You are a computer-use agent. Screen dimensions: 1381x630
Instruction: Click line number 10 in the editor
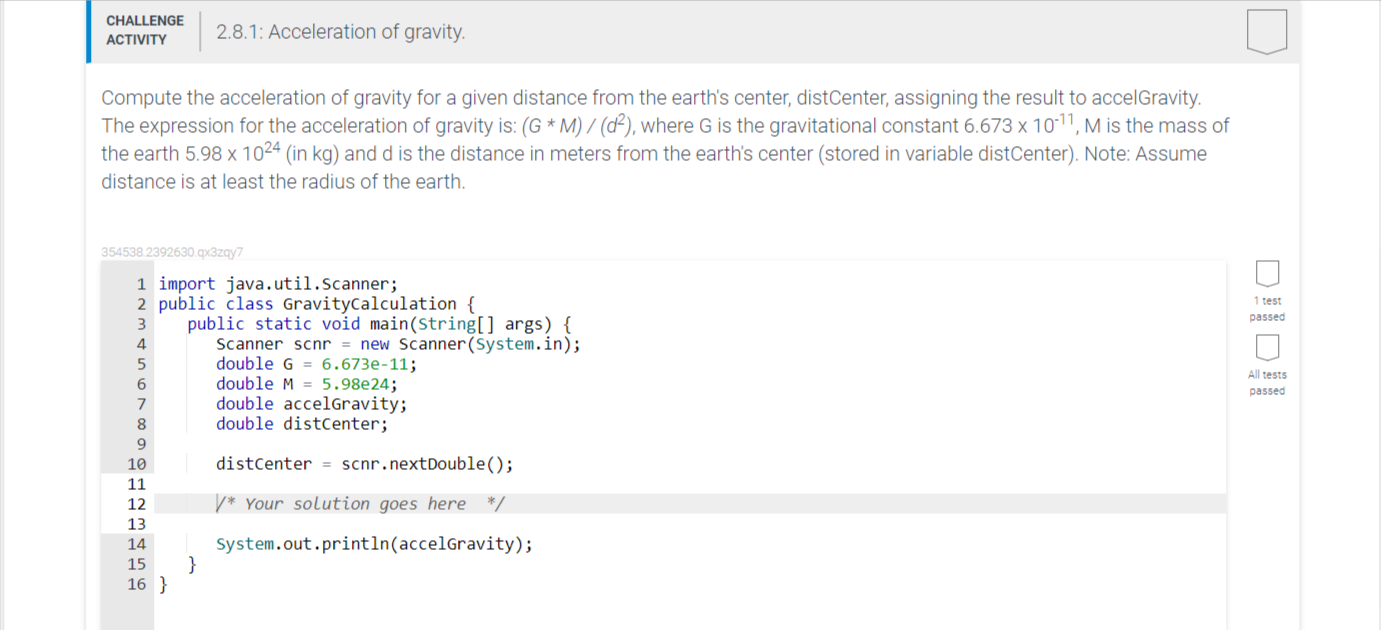pos(136,463)
